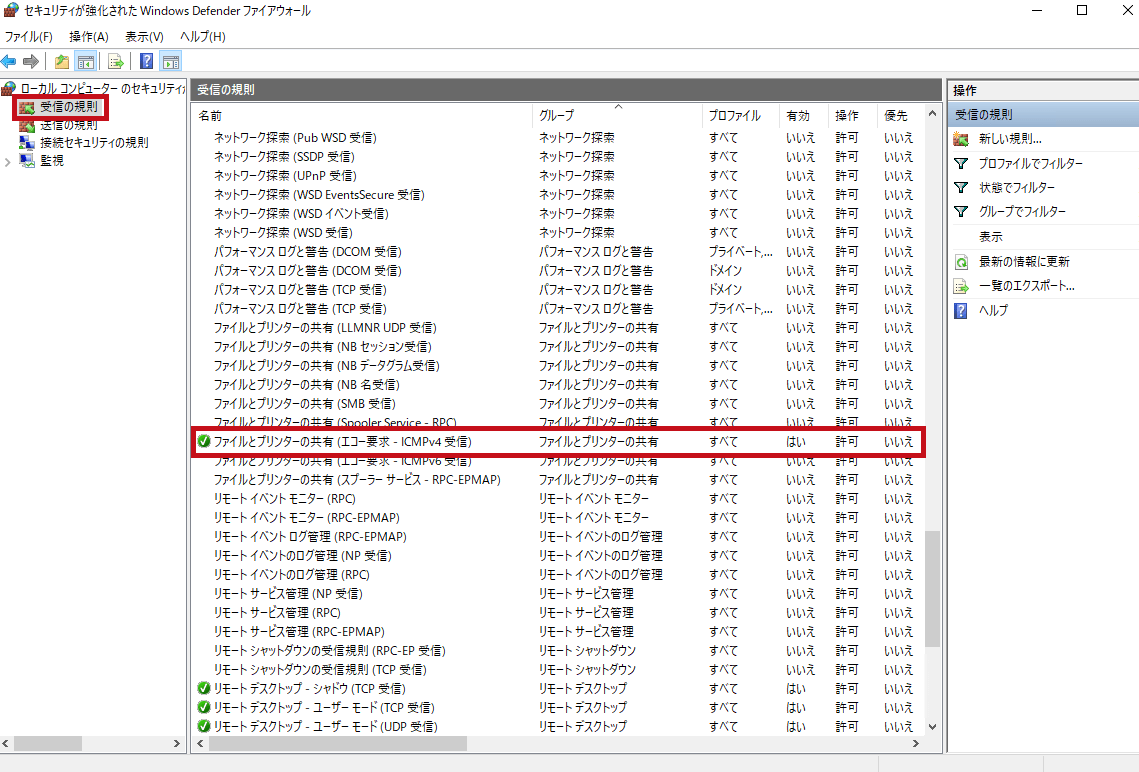Open the プロファイルでフィルター filter menu
This screenshot has width=1139, height=772.
[1030, 164]
